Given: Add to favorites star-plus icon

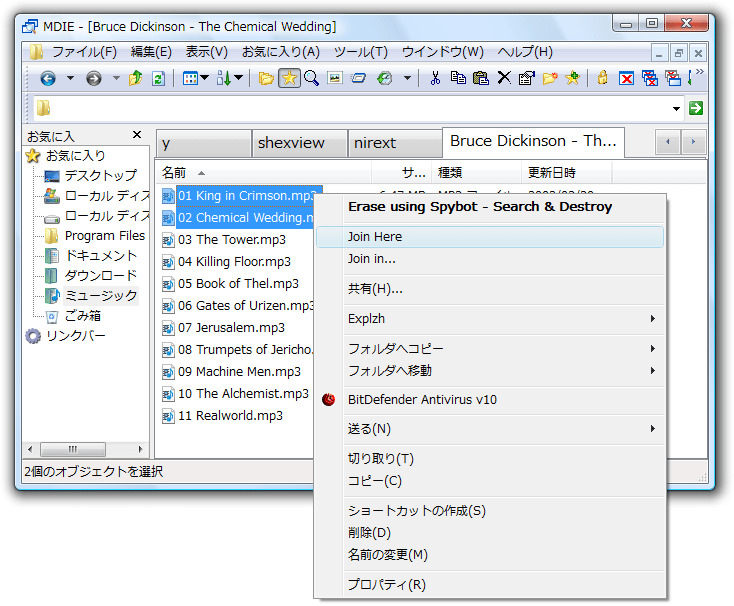Looking at the screenshot, I should pos(573,78).
